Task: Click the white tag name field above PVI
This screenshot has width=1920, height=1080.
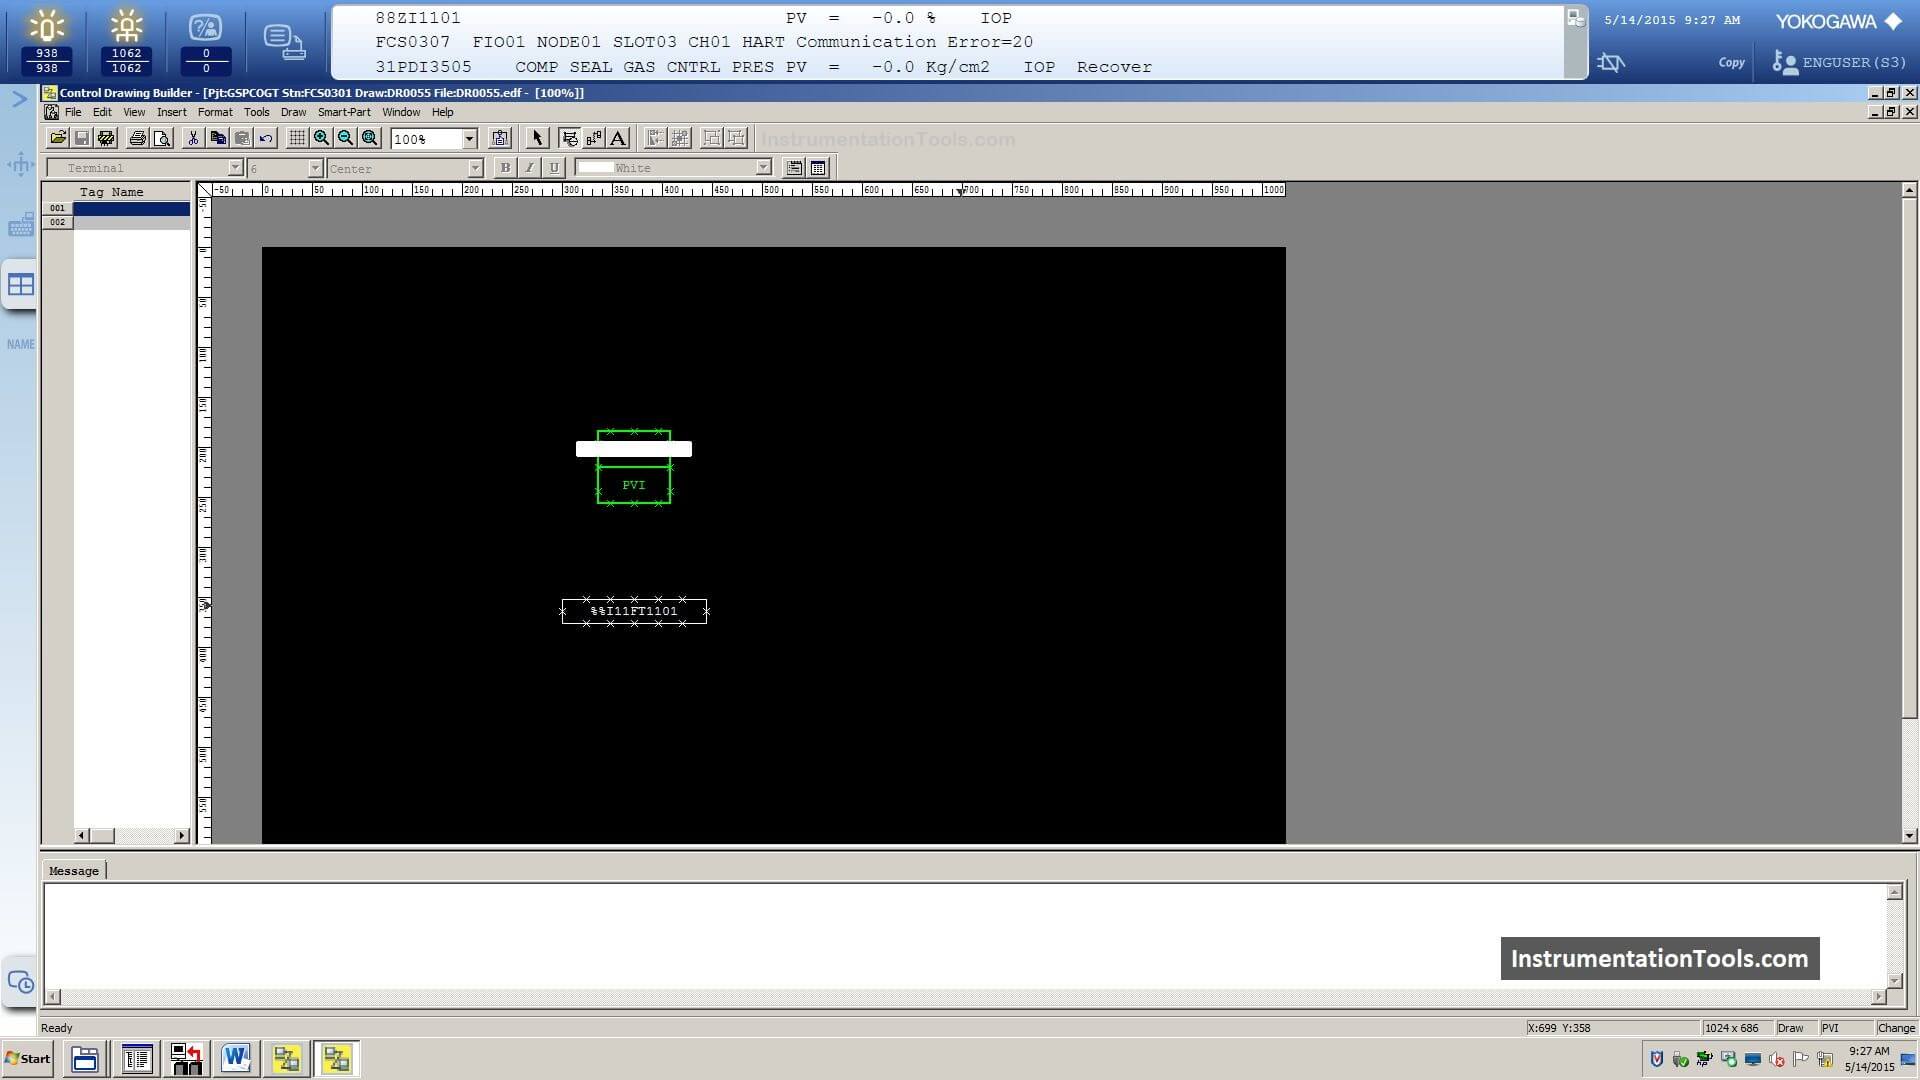Action: pos(634,449)
